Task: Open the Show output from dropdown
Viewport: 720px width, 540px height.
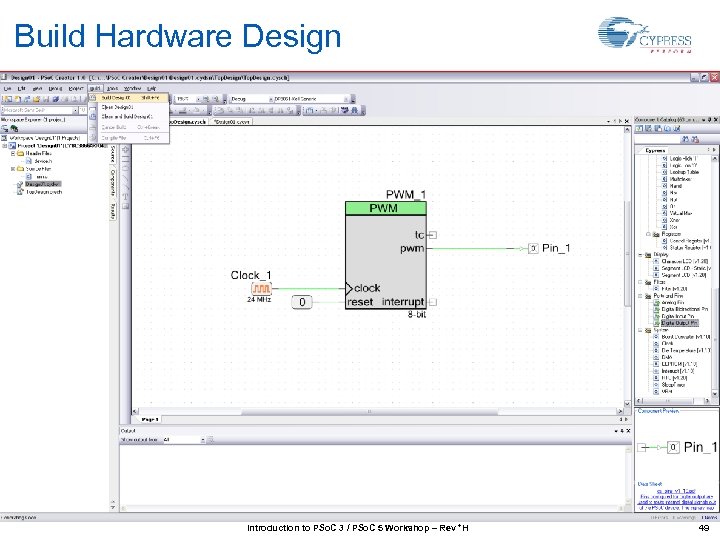Action: coord(183,440)
